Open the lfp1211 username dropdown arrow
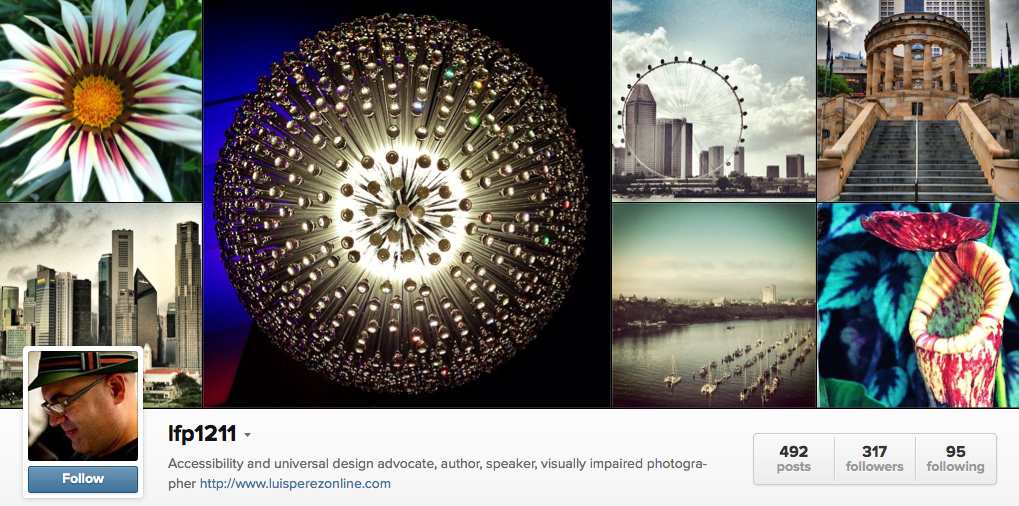 pos(248,435)
